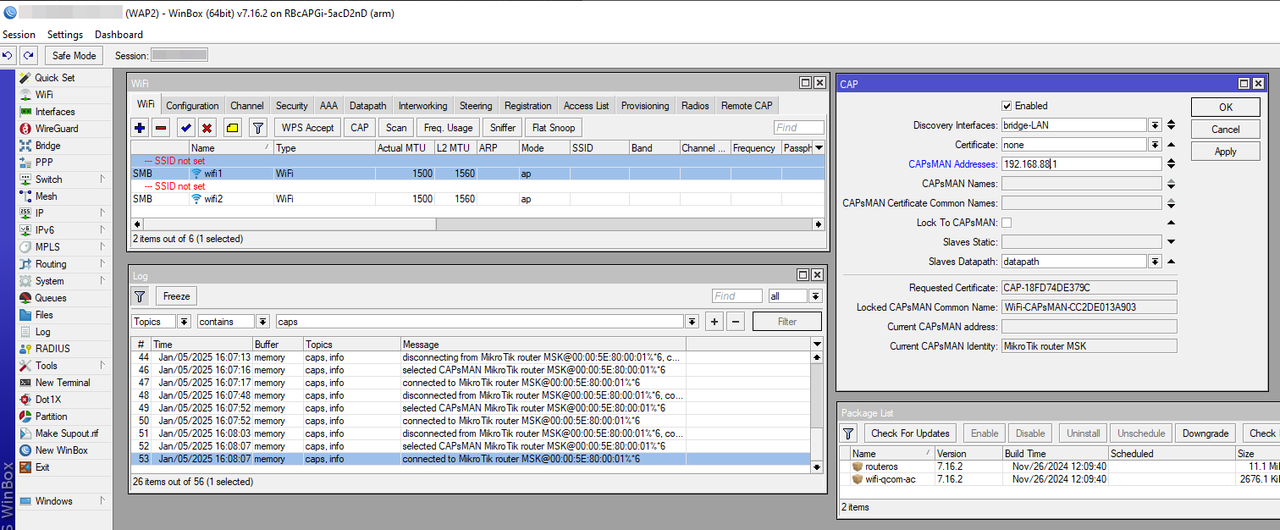Select the routeros package row

1059,467
